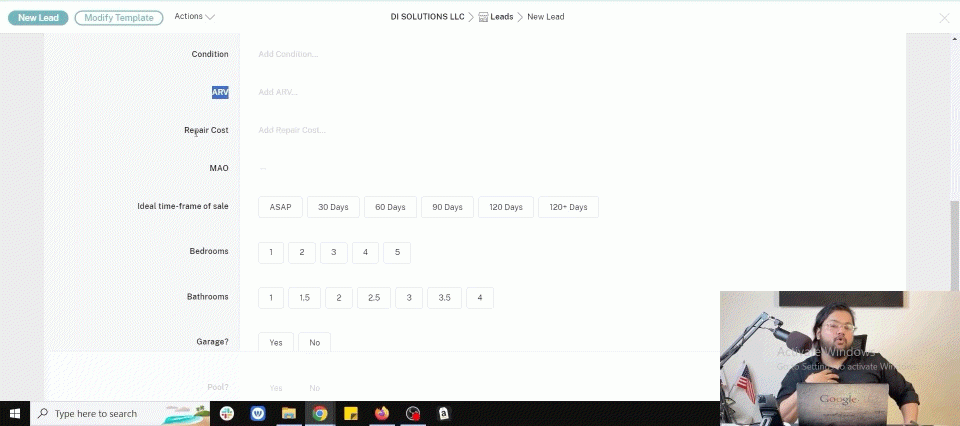960x426 pixels.
Task: Click the New Lead button
Action: pyautogui.click(x=38, y=17)
